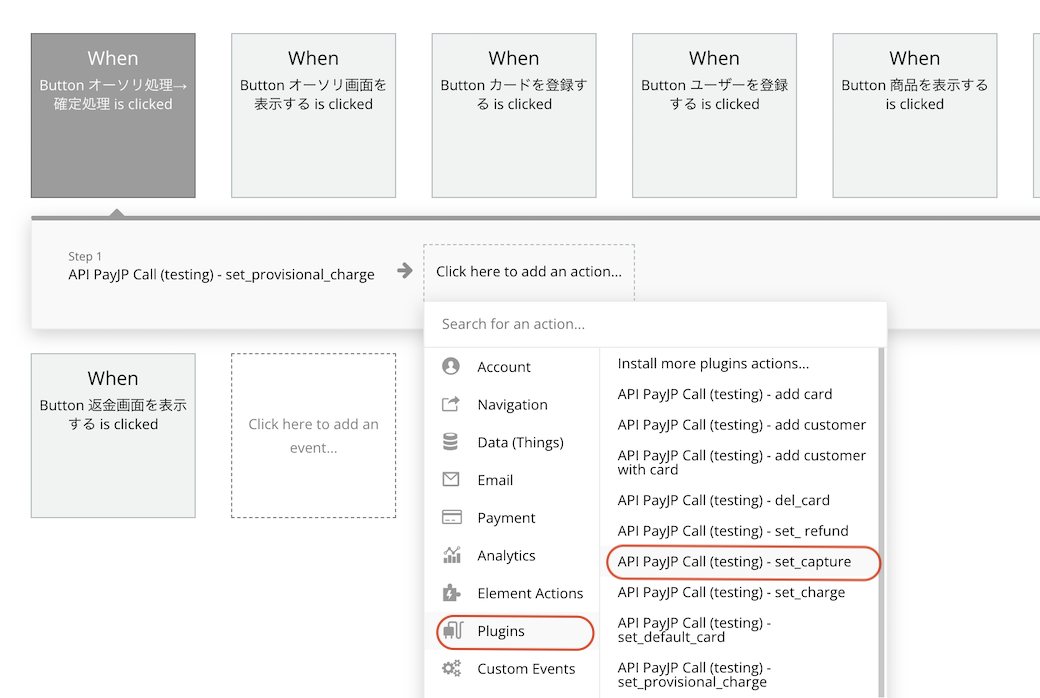Select PayJP add customer action

click(x=742, y=425)
